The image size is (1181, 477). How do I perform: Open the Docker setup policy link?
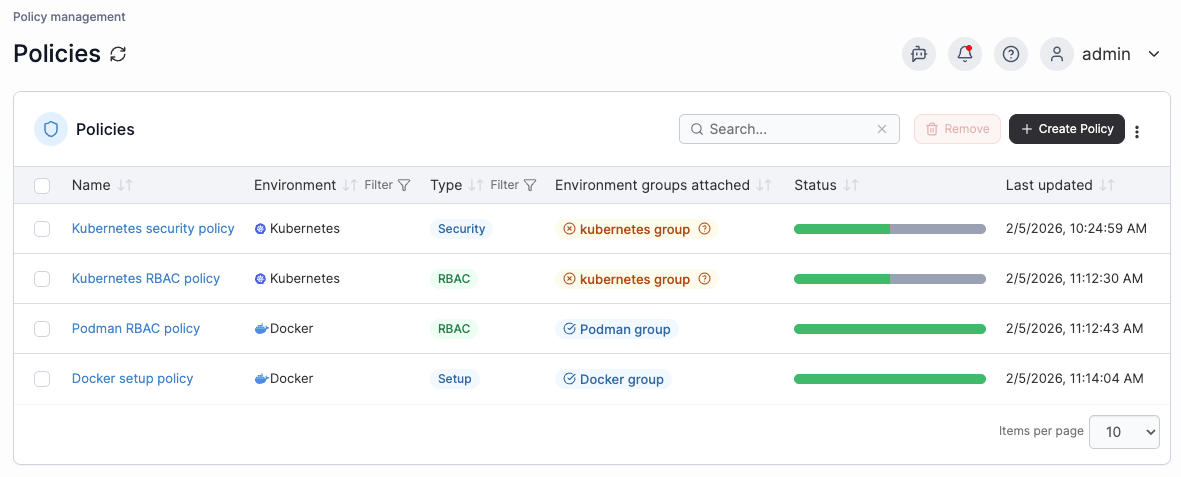[x=132, y=379]
